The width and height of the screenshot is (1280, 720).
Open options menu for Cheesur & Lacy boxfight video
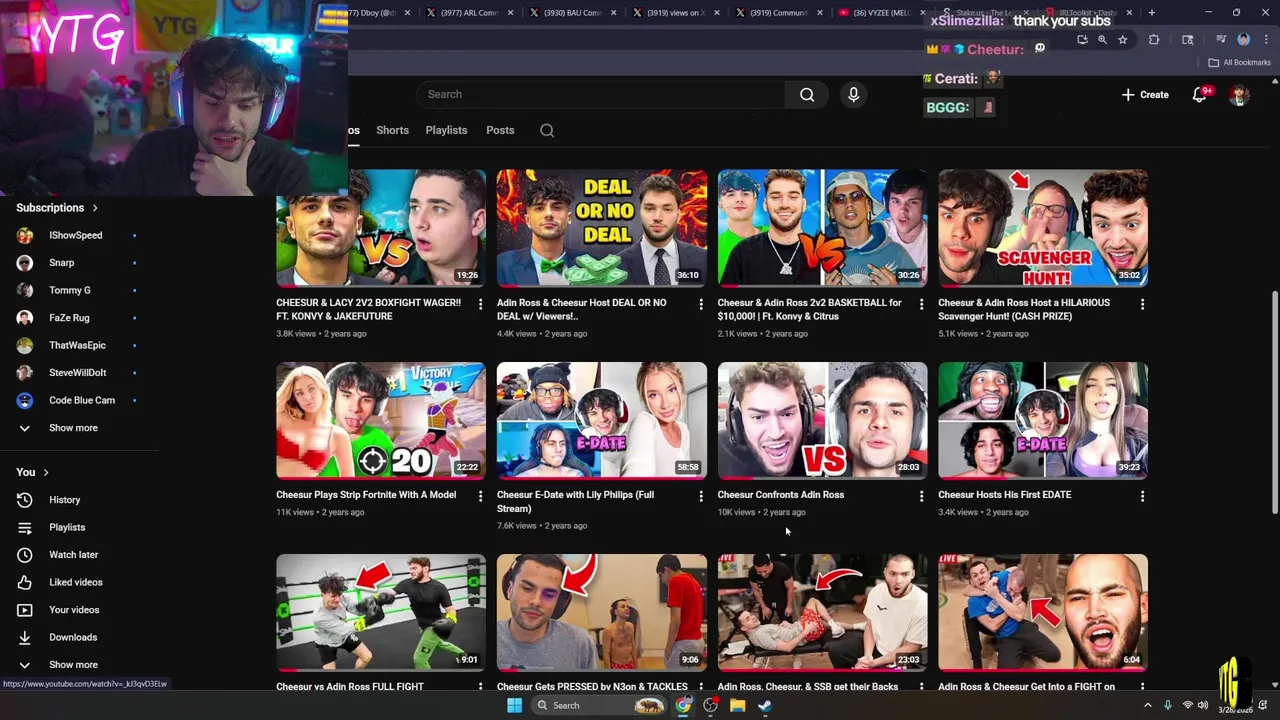click(x=480, y=304)
